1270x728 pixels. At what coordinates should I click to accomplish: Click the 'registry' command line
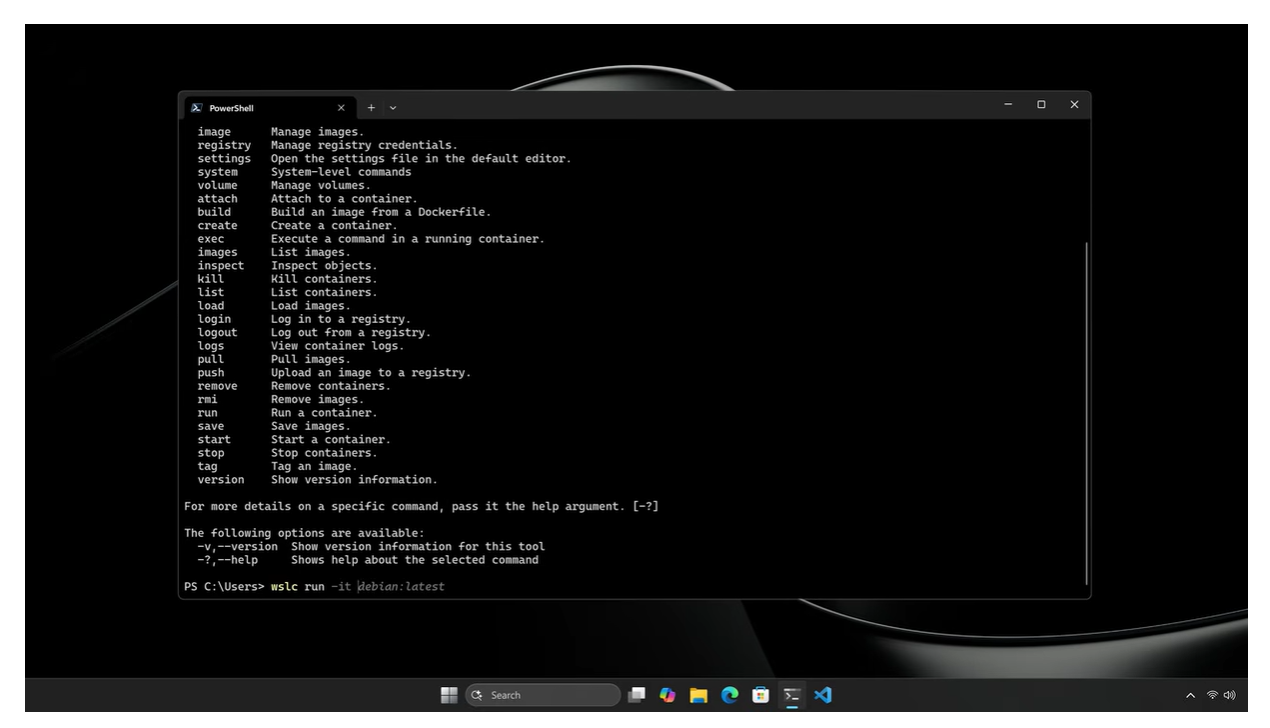(327, 145)
